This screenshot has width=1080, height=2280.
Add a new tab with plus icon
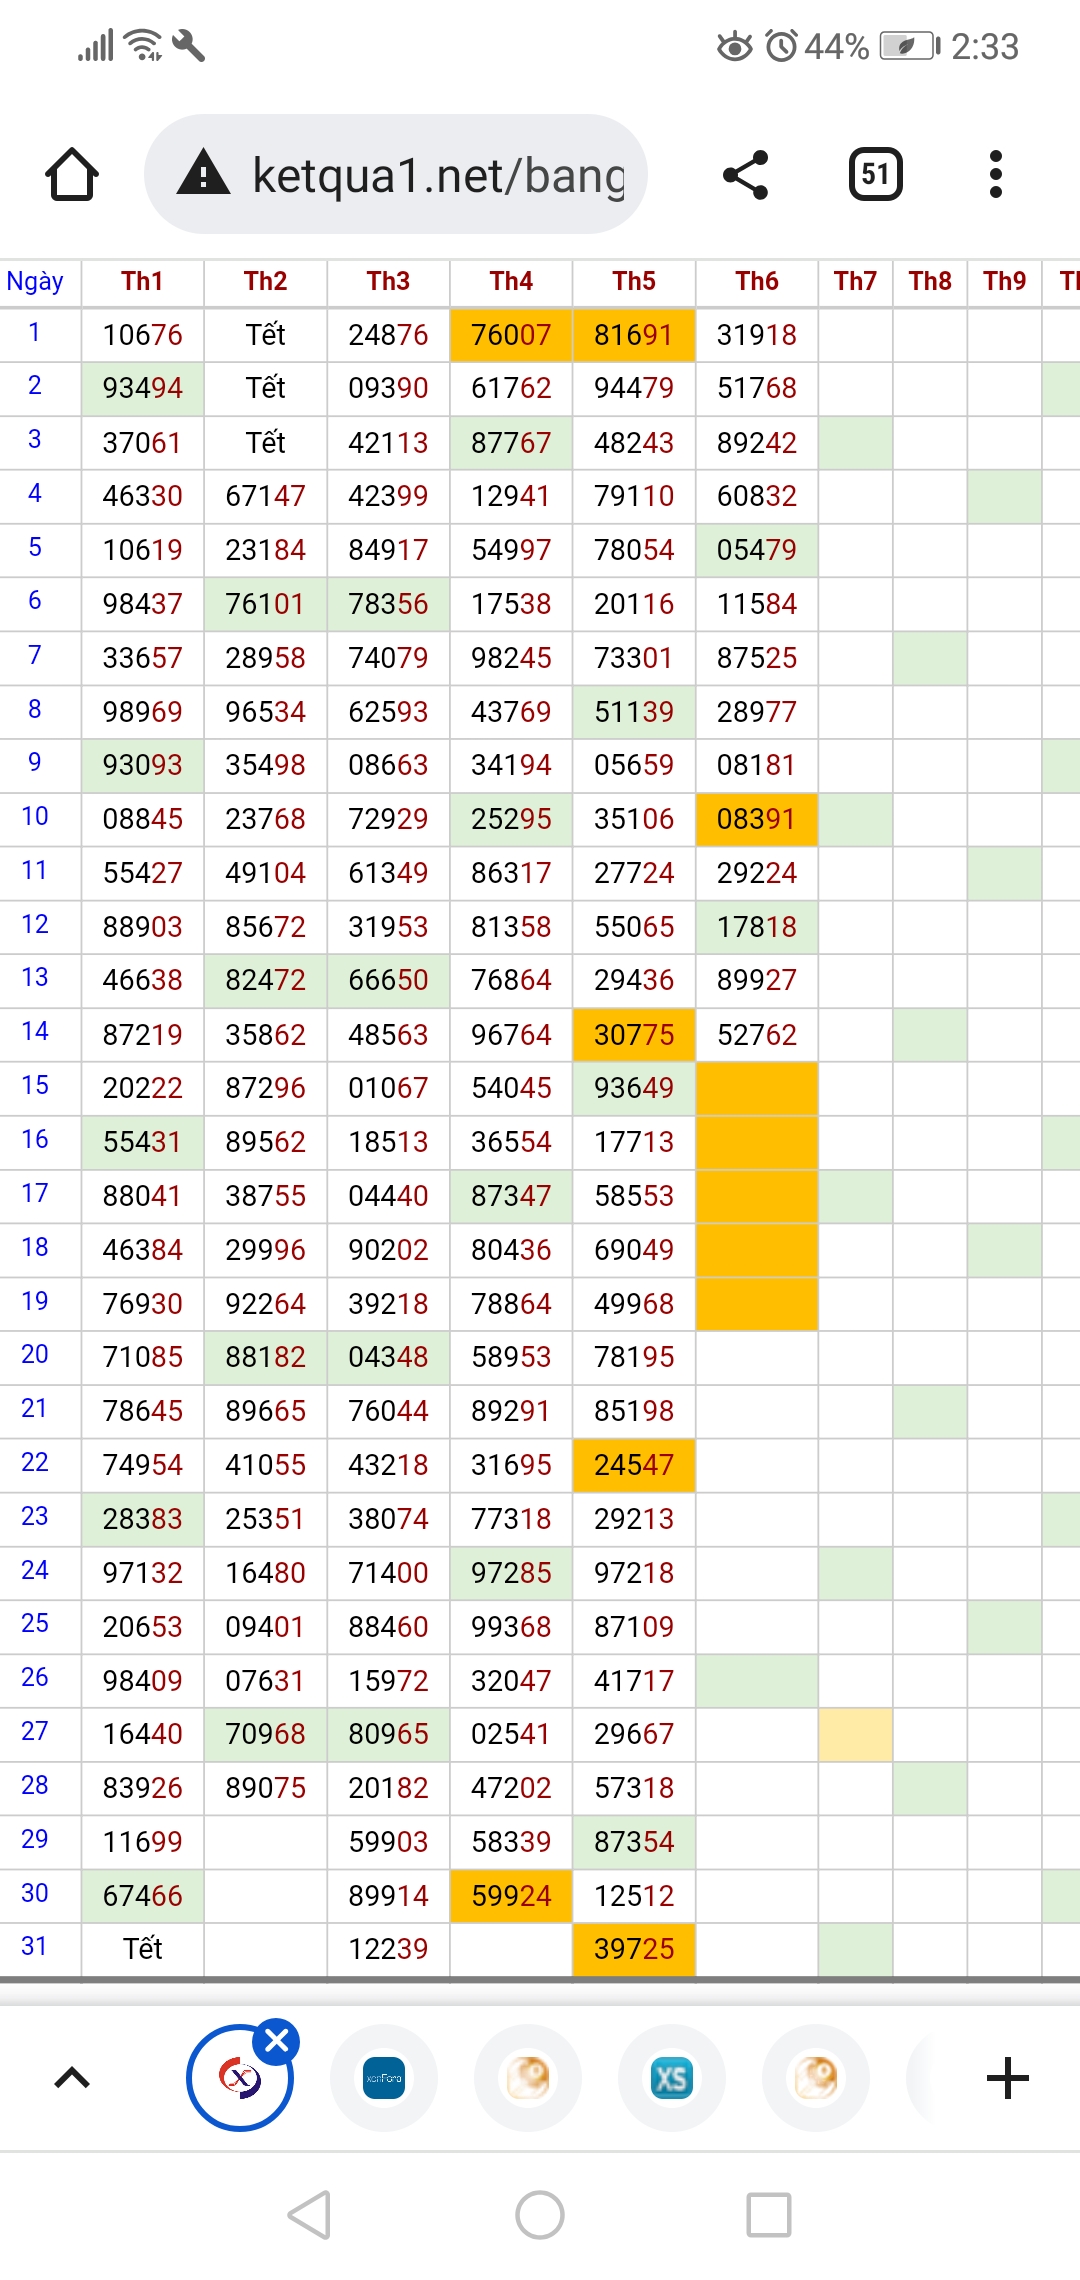[x=1007, y=2078]
